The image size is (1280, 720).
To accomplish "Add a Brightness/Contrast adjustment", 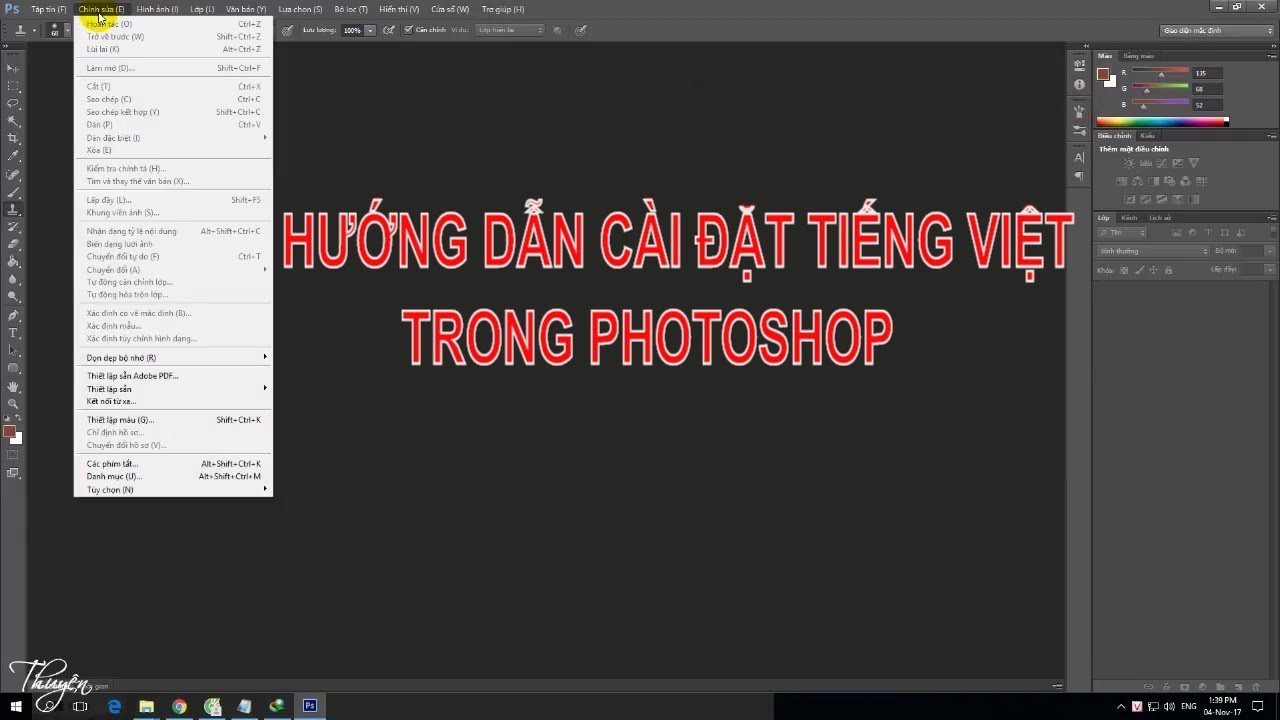I will [1129, 163].
